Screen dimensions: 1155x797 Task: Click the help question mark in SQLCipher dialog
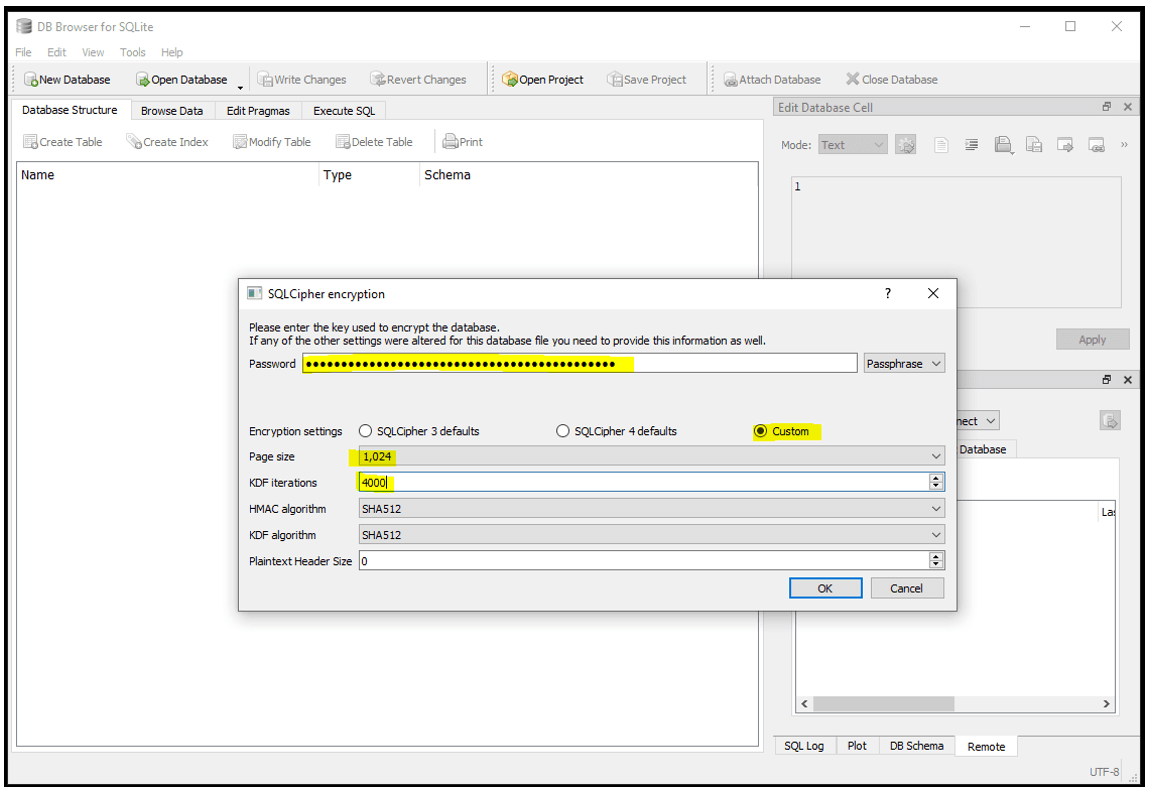pyautogui.click(x=888, y=293)
